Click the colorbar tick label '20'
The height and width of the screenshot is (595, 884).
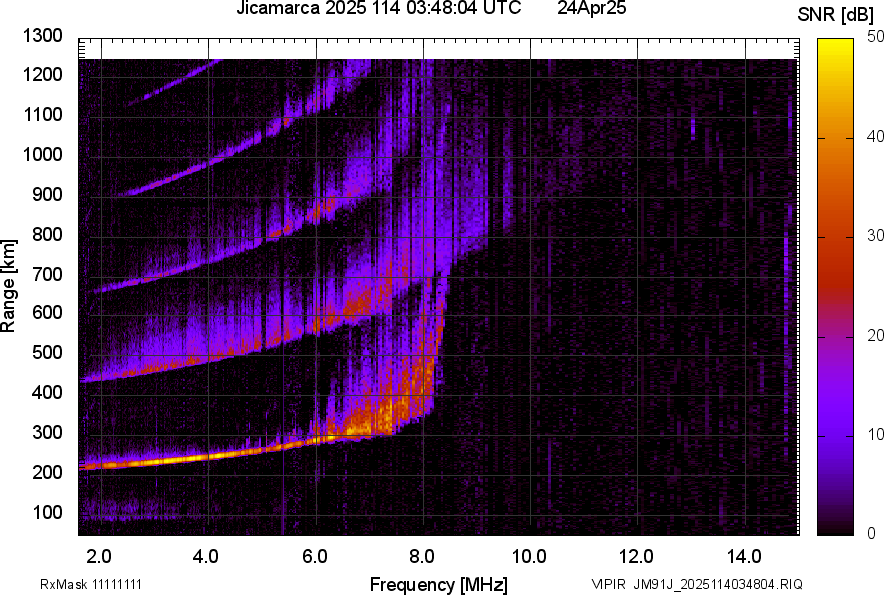click(x=875, y=335)
